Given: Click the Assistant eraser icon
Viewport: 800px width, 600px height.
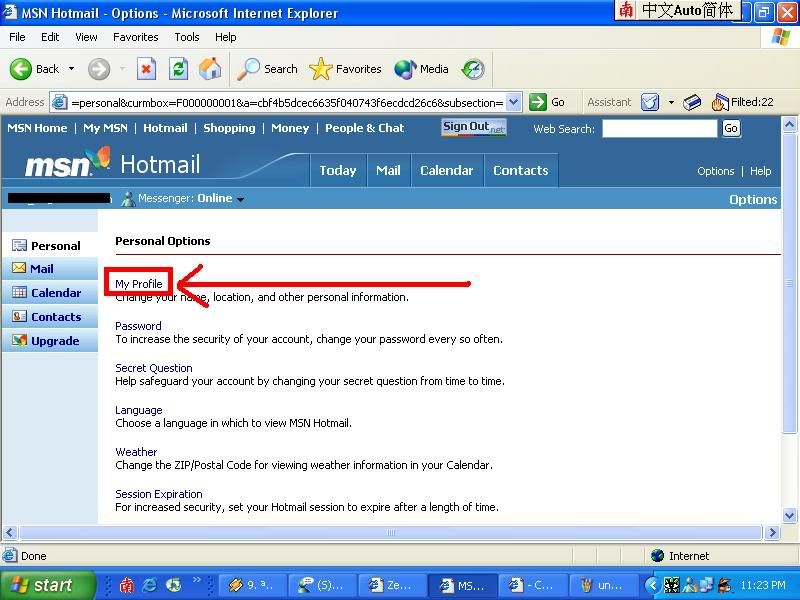Looking at the screenshot, I should point(692,102).
